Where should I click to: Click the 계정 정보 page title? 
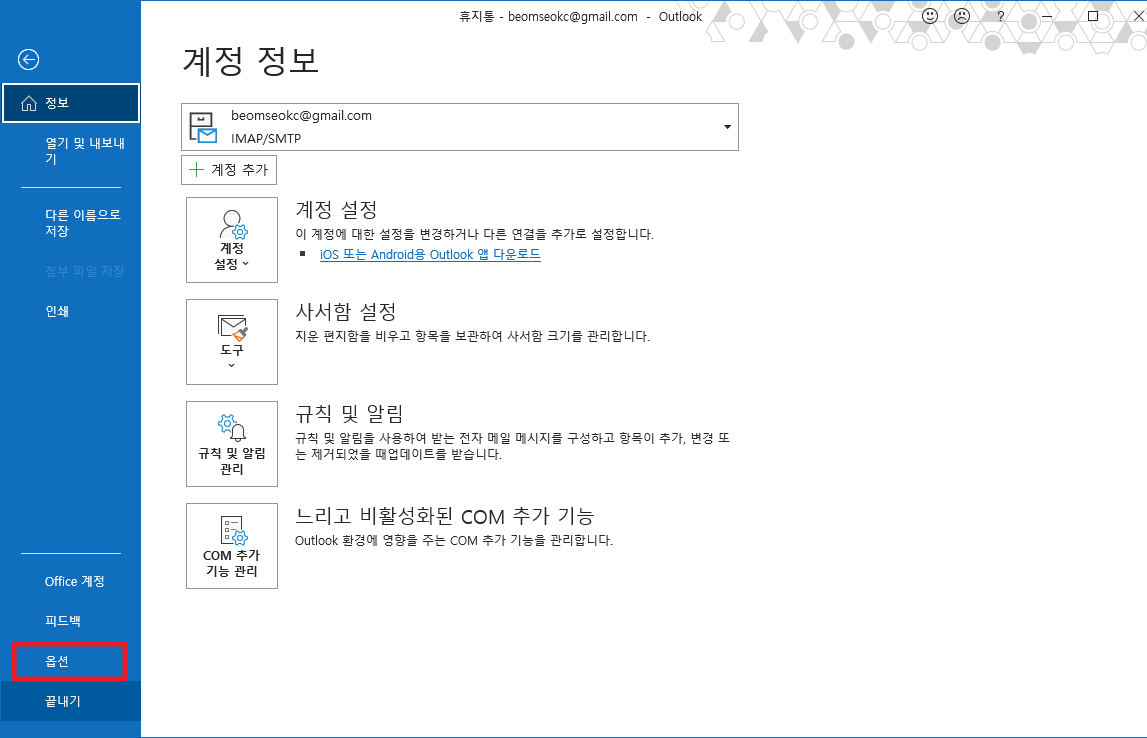tap(251, 61)
